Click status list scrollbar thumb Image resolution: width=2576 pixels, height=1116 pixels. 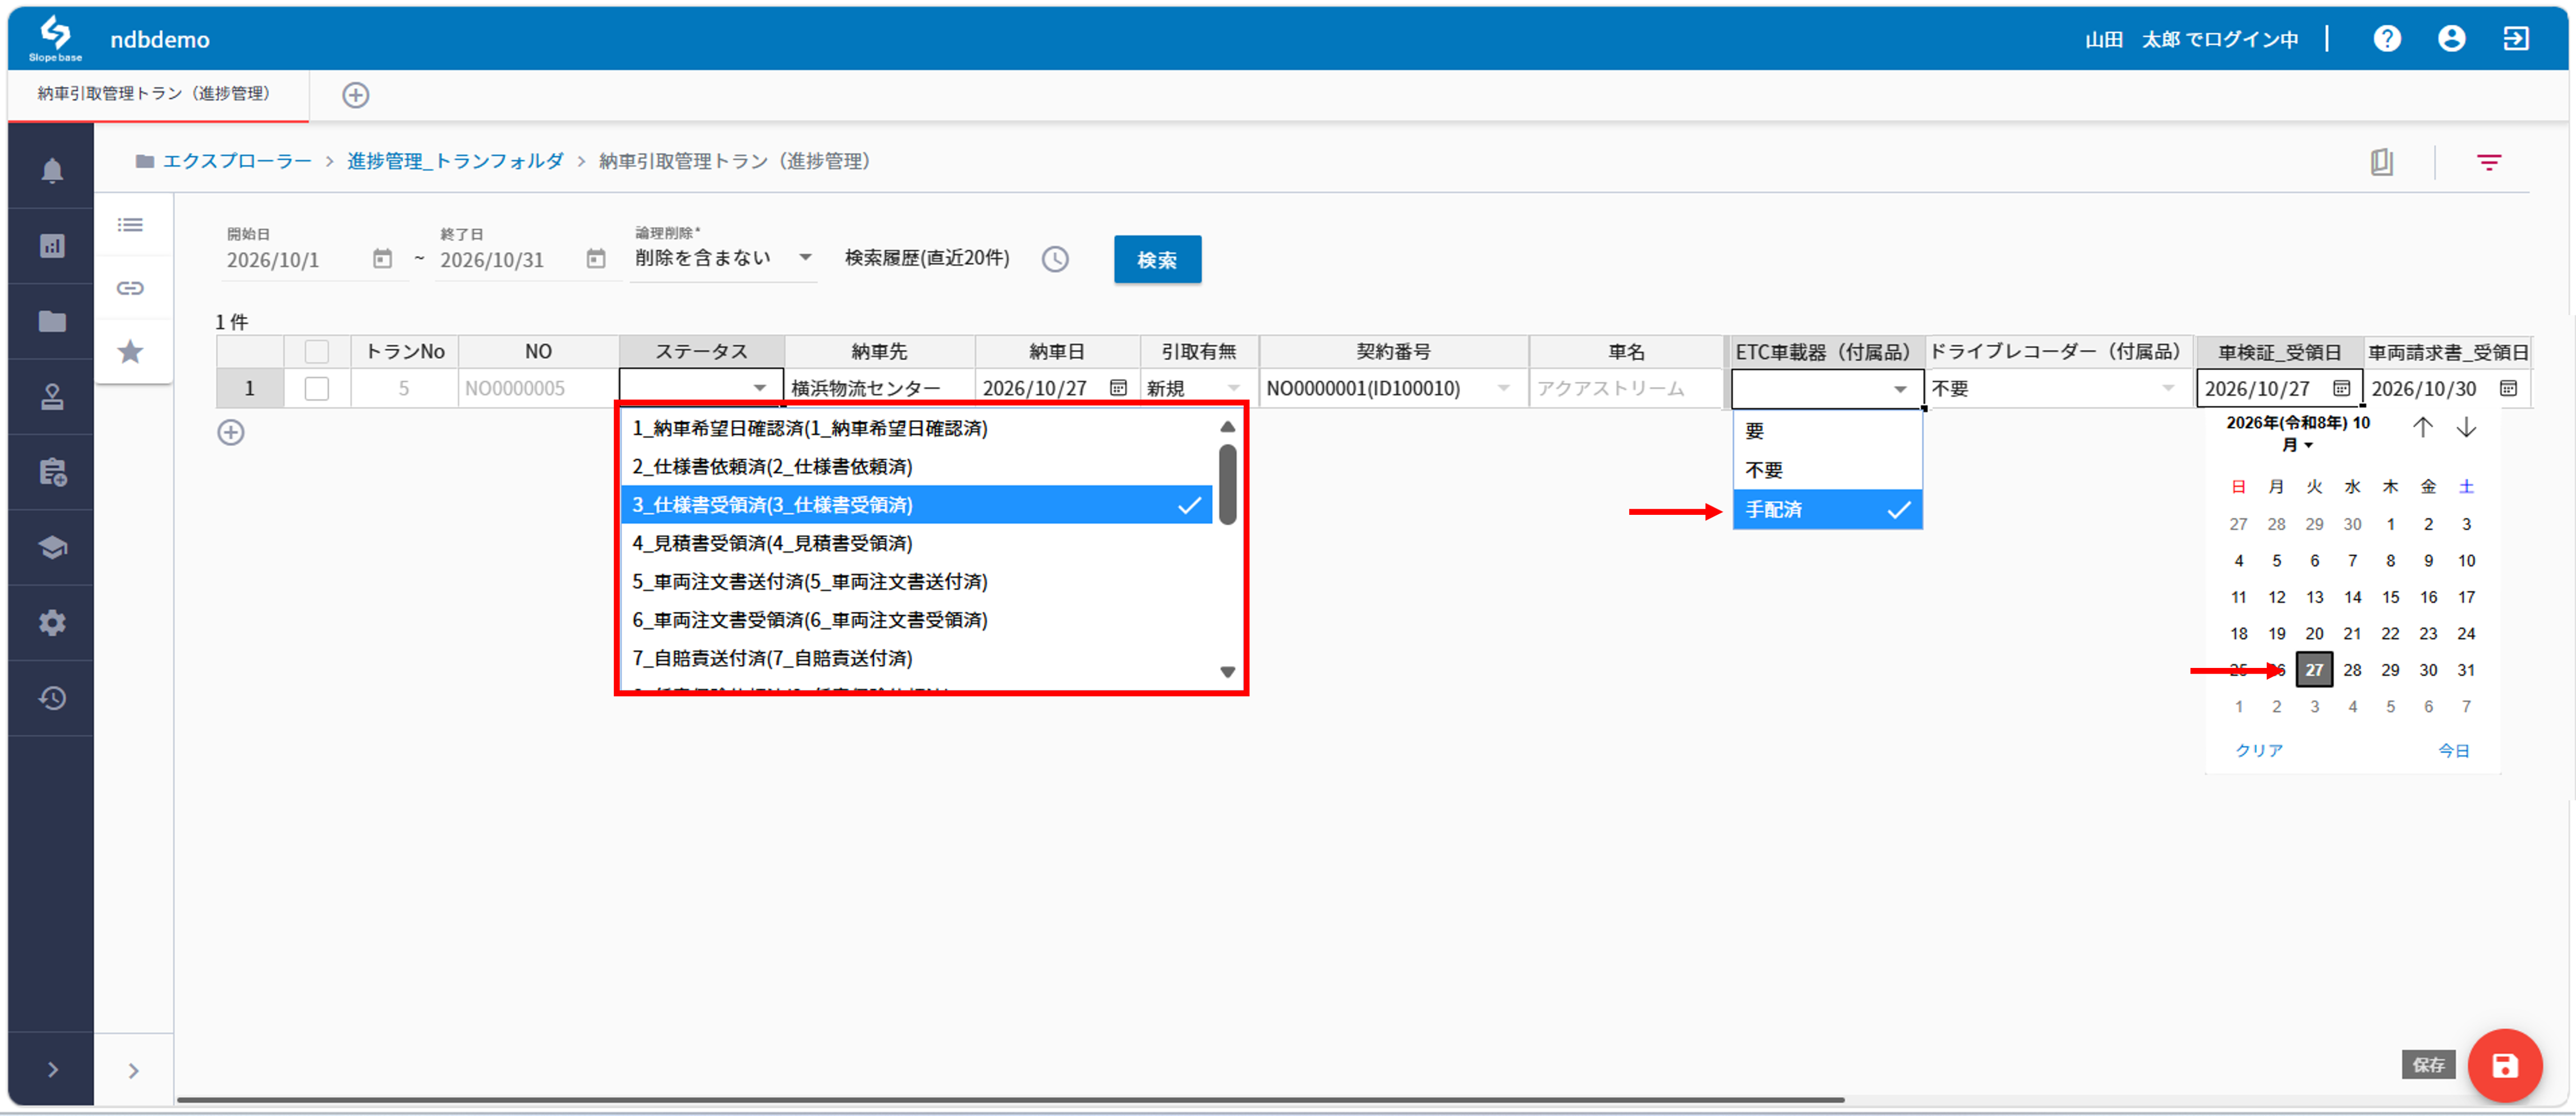(1227, 484)
